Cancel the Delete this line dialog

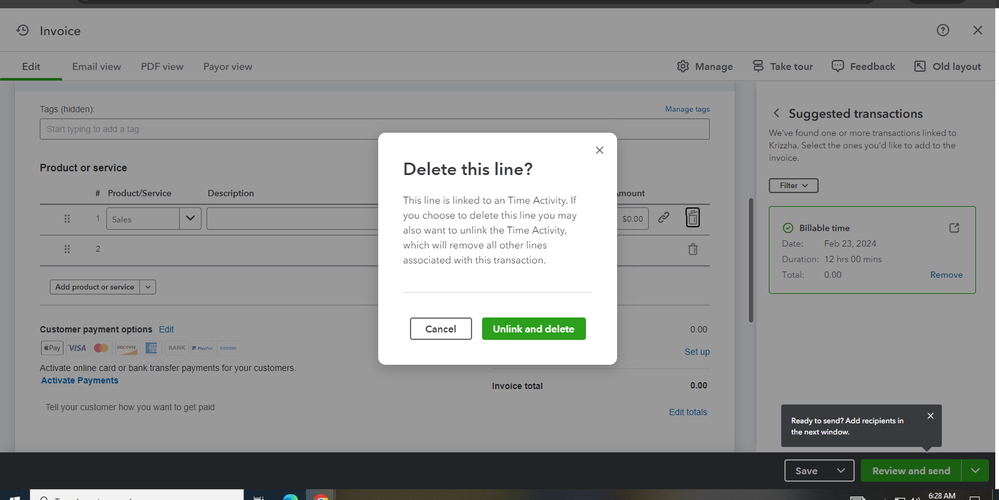(441, 329)
